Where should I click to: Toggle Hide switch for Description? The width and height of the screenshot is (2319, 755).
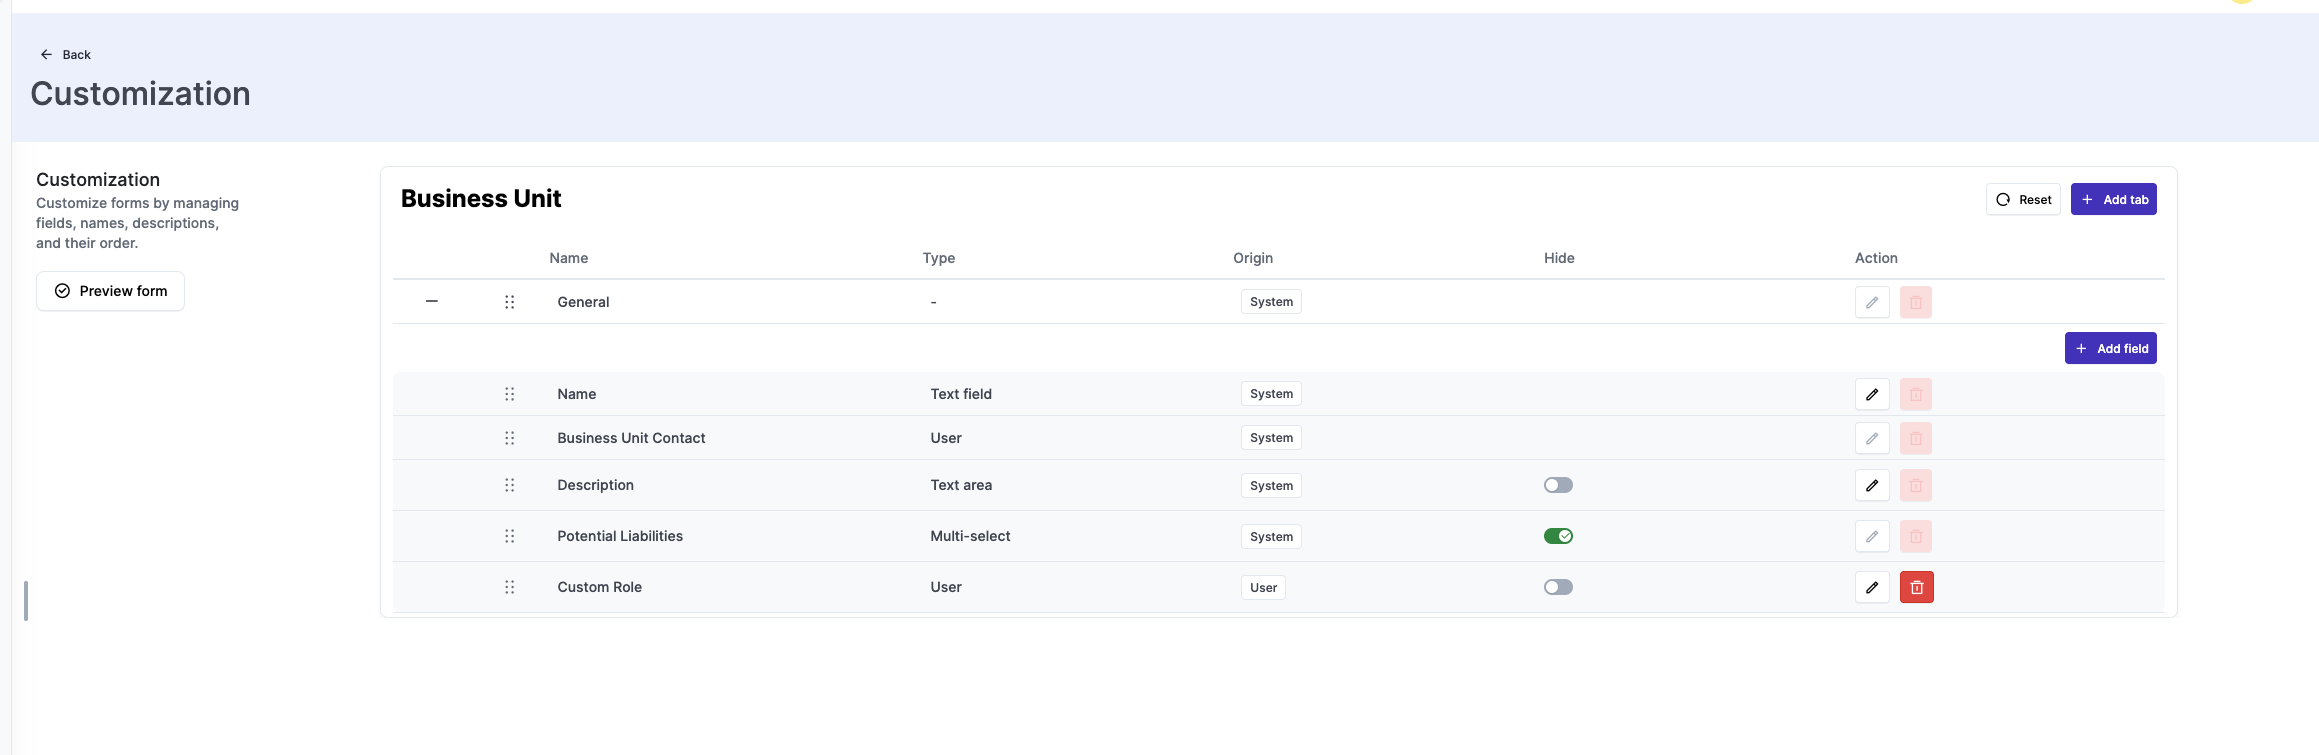pyautogui.click(x=1557, y=485)
